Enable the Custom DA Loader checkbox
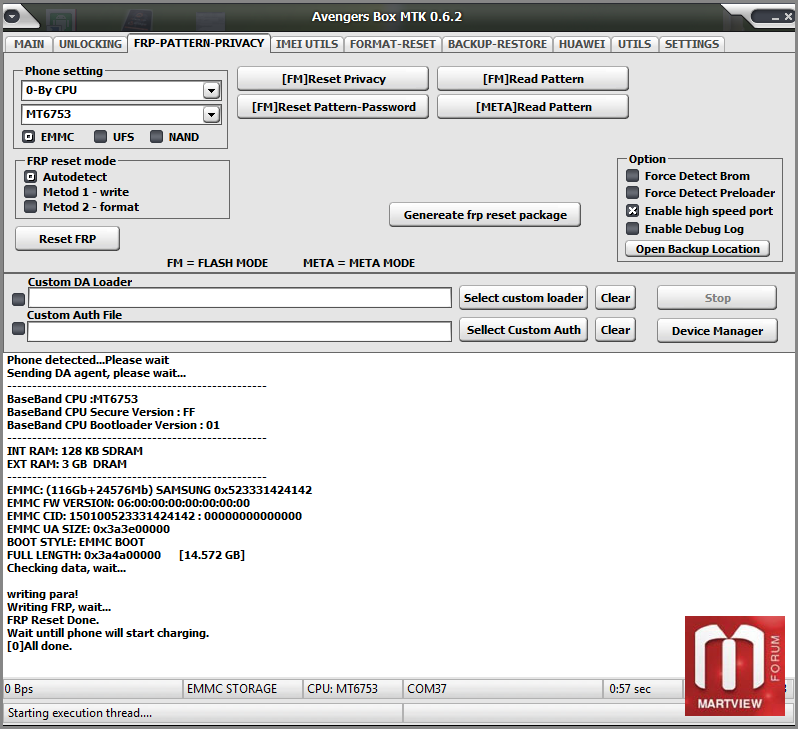 point(18,299)
